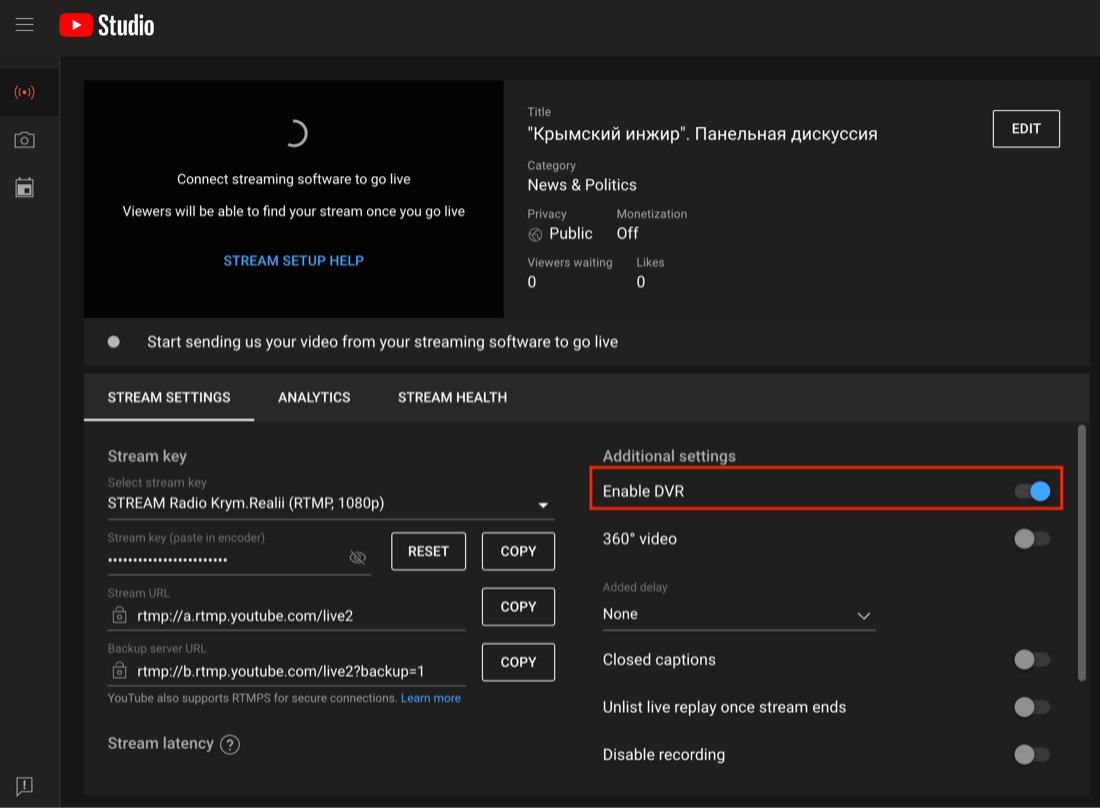1100x812 pixels.
Task: Open the Stream Health tab
Action: 452,398
